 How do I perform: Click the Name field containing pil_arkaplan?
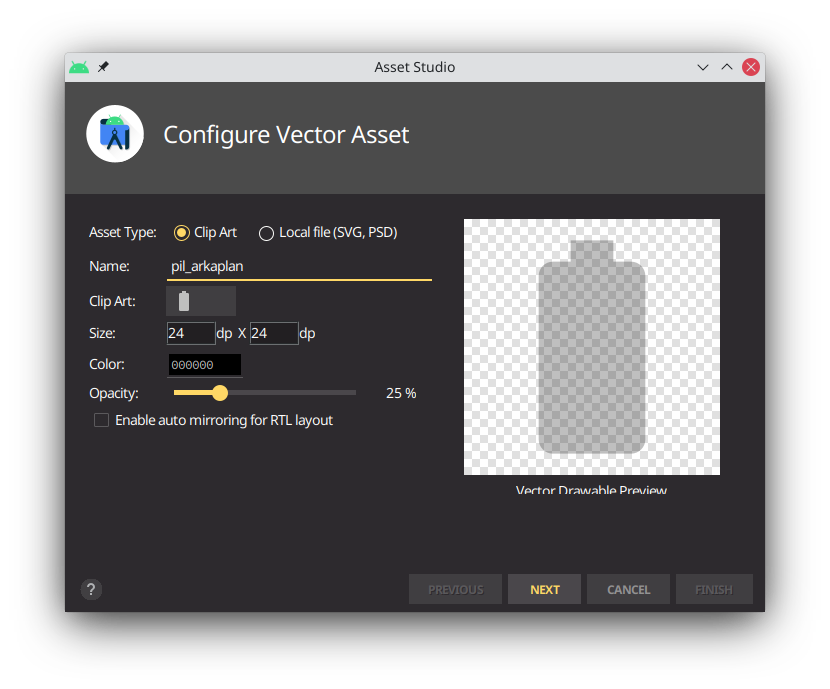(x=300, y=267)
